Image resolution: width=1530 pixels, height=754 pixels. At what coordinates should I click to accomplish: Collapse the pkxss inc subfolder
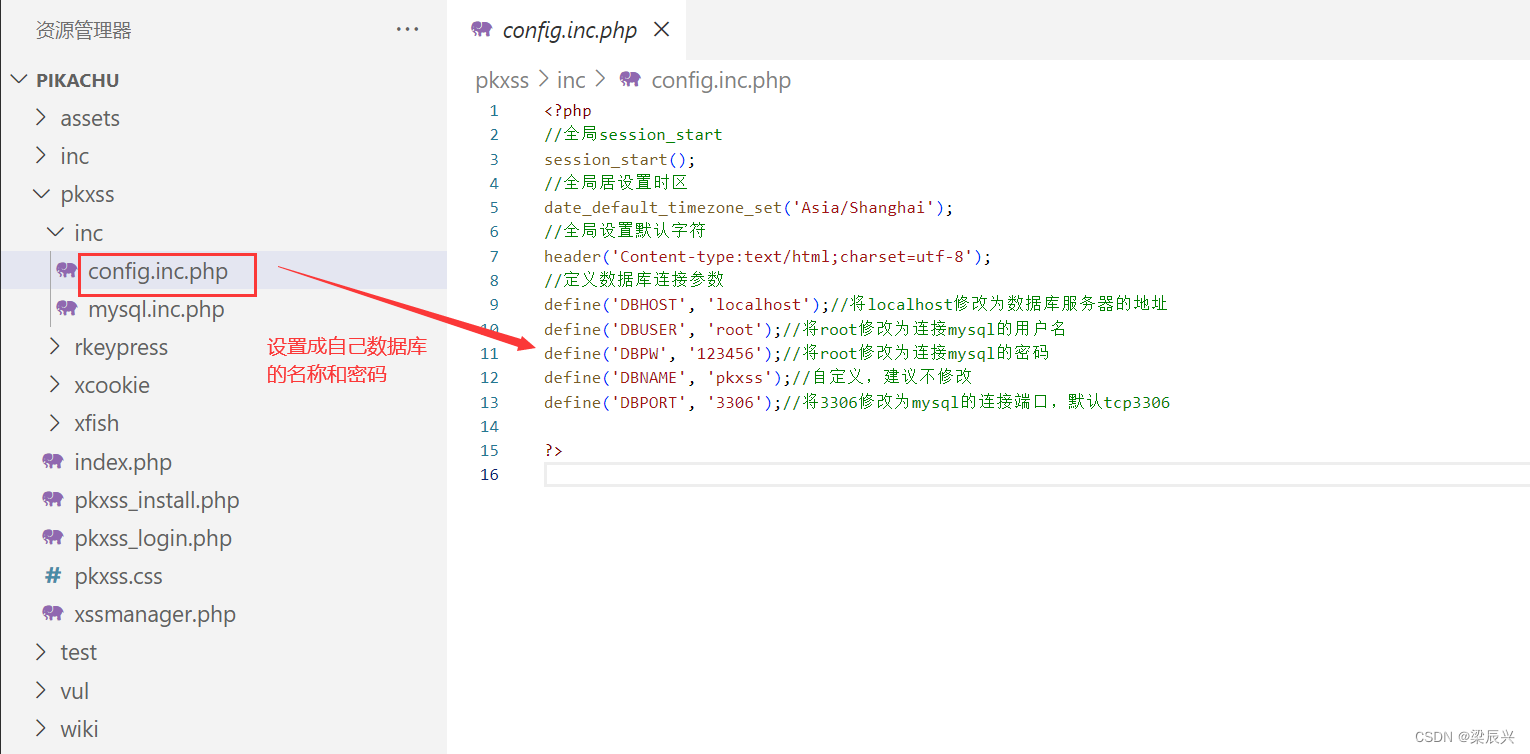pos(55,232)
